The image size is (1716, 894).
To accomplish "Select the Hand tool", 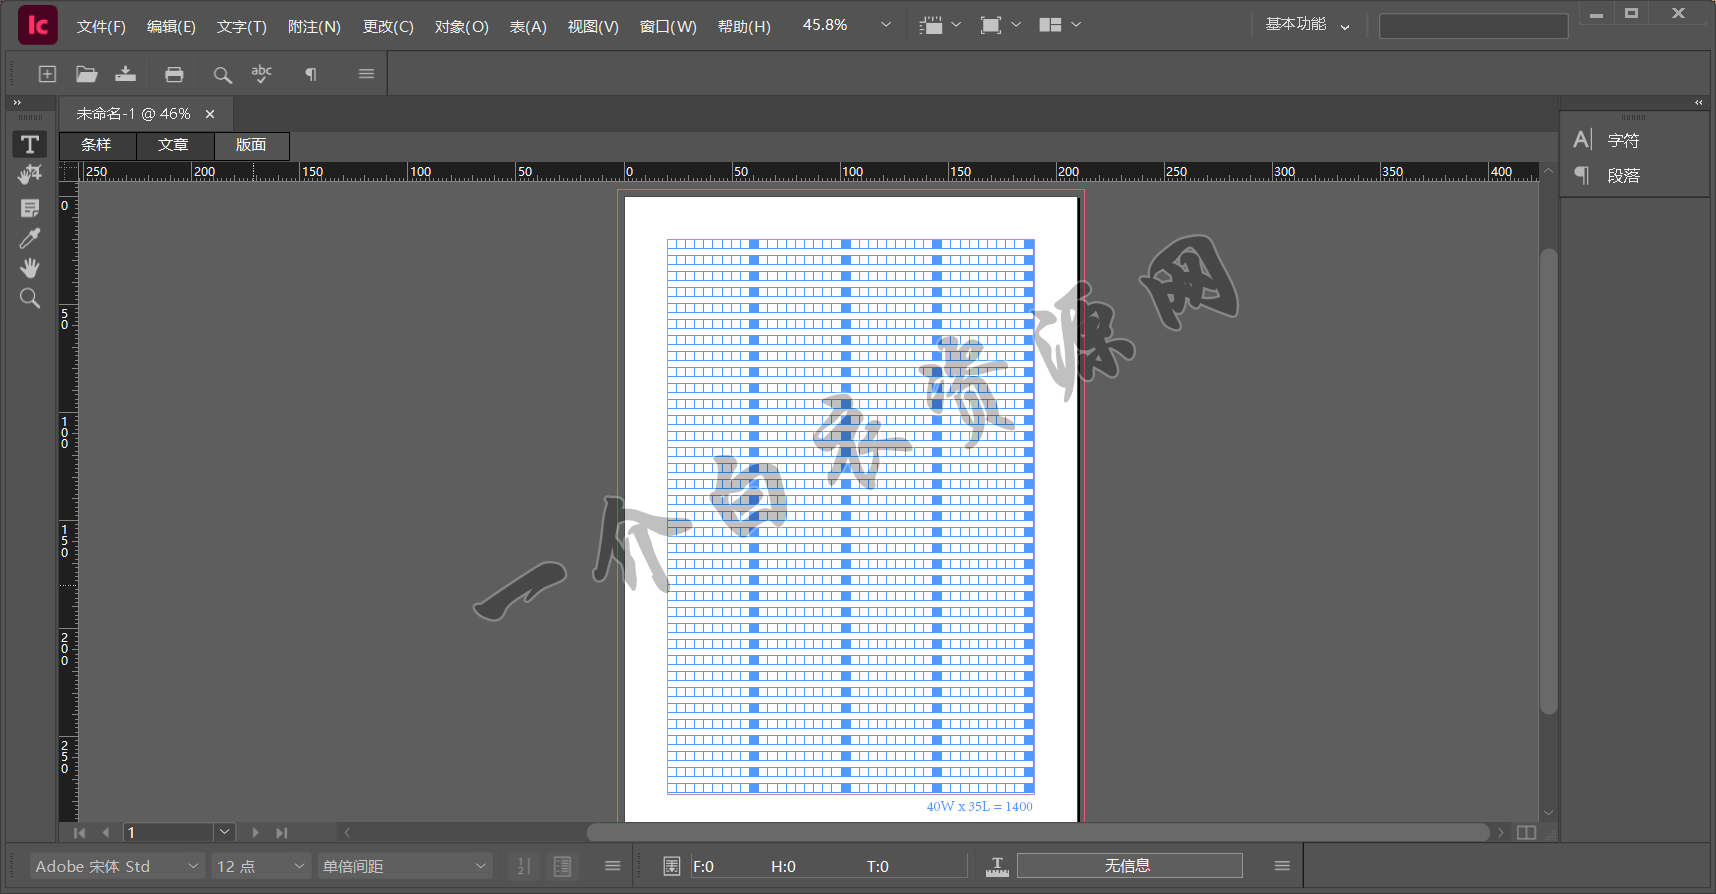I will coord(30,268).
